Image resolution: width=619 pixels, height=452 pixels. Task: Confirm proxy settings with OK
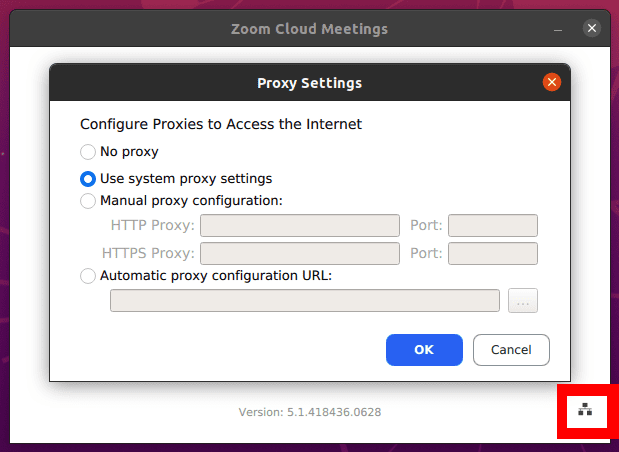tap(424, 350)
